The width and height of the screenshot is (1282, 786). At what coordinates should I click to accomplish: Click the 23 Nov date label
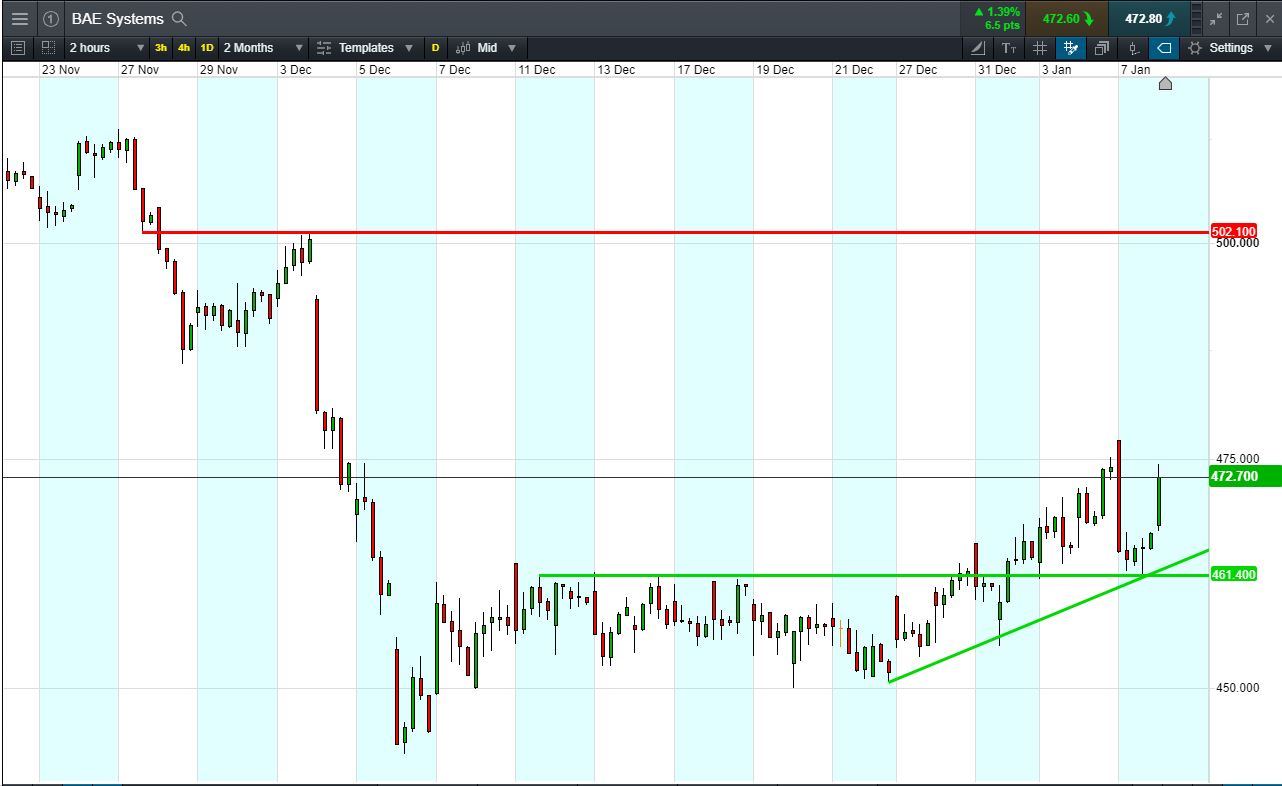pyautogui.click(x=60, y=70)
